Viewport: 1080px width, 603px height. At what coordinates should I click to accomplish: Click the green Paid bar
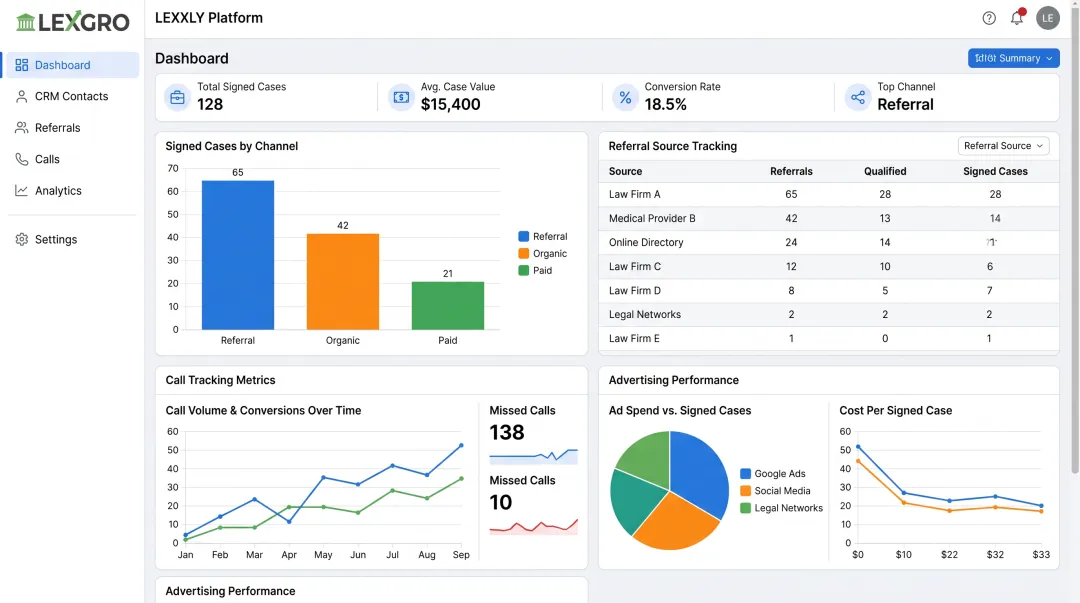[x=448, y=305]
